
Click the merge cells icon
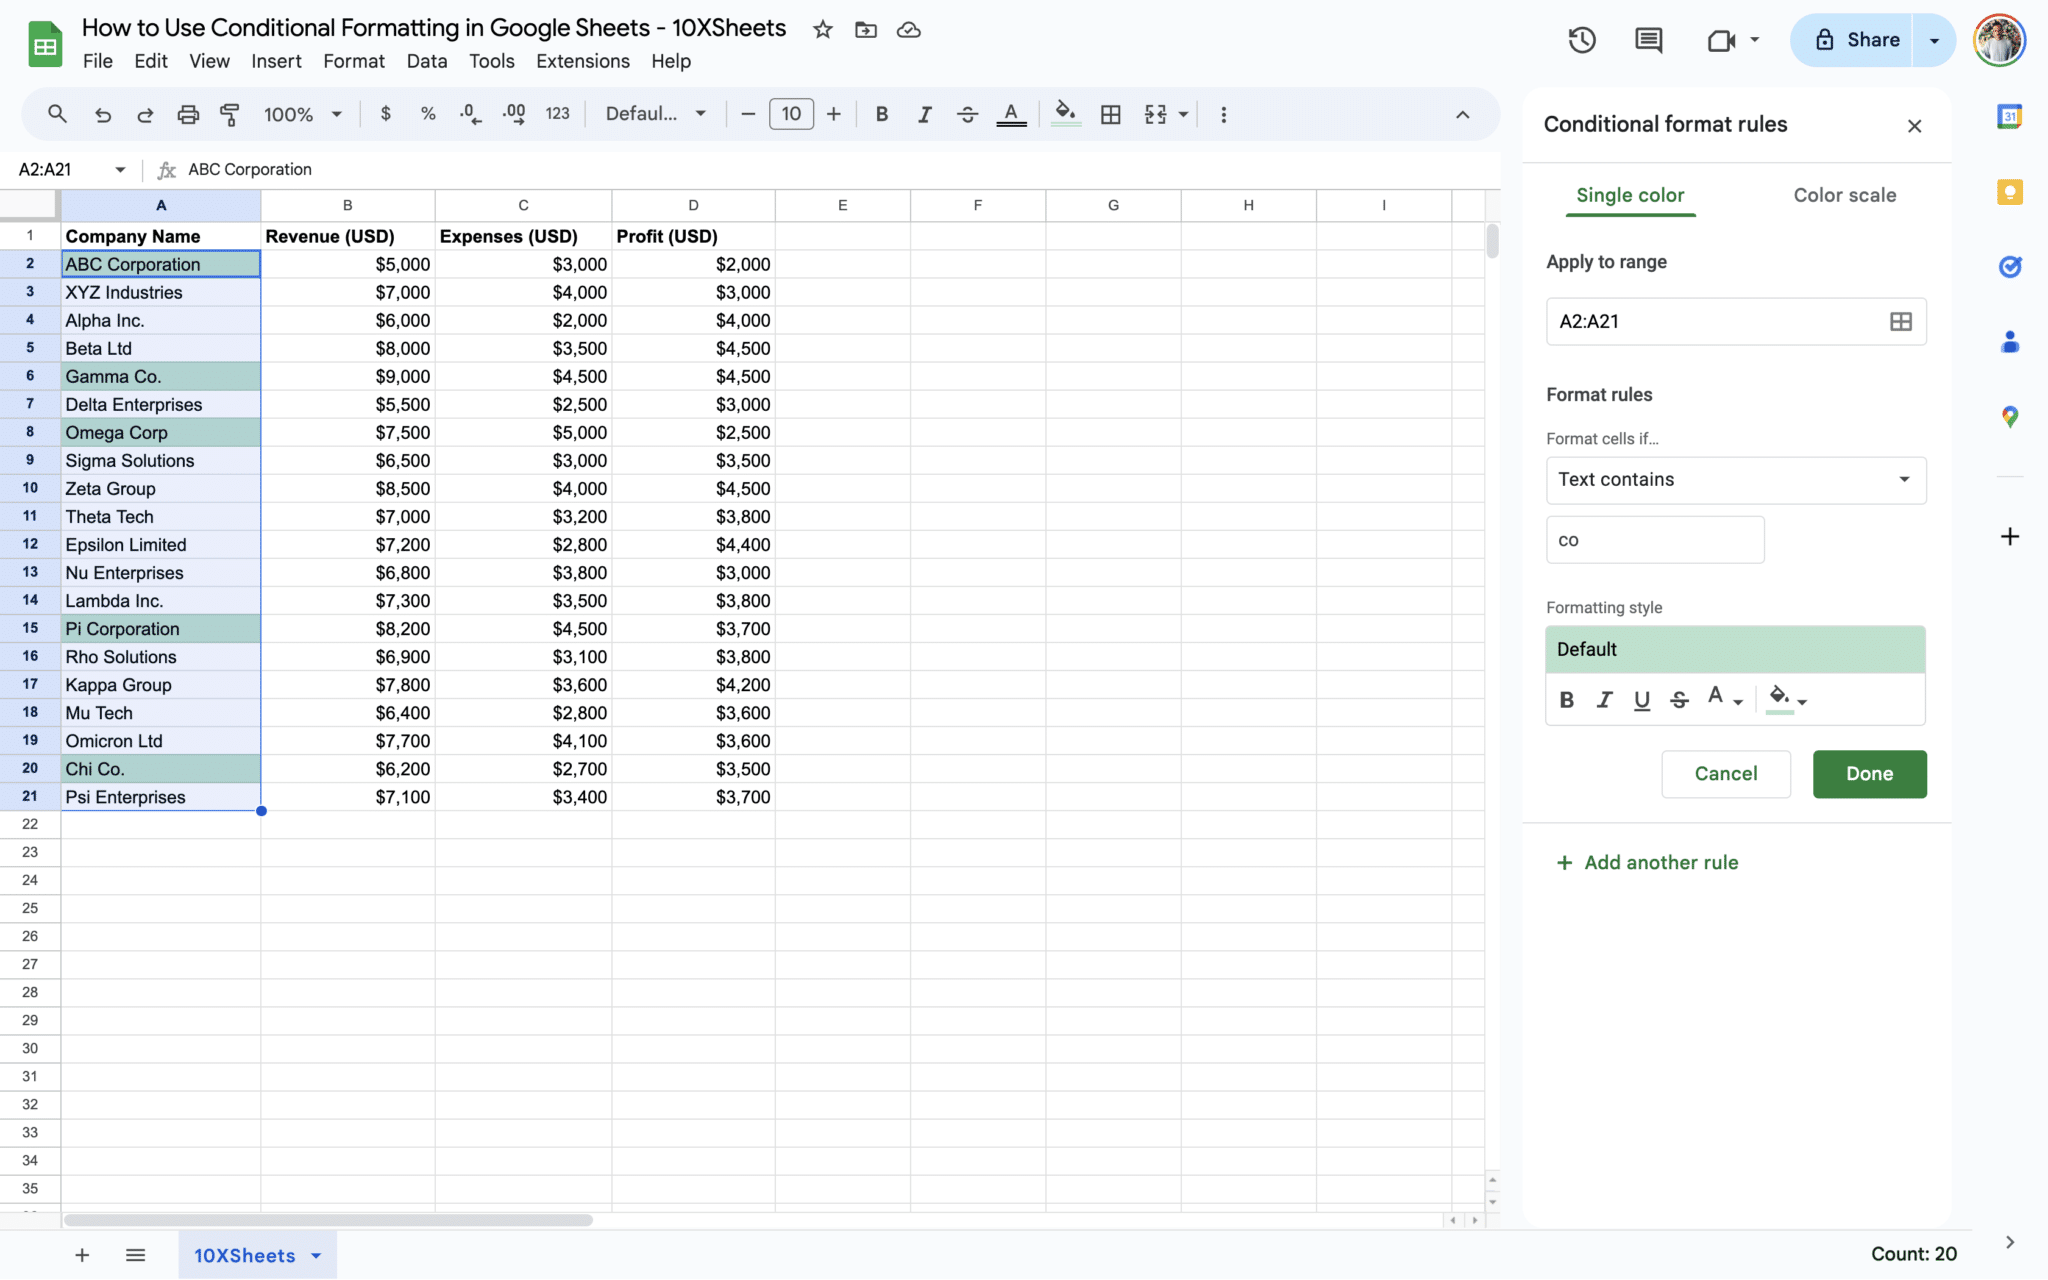1156,114
